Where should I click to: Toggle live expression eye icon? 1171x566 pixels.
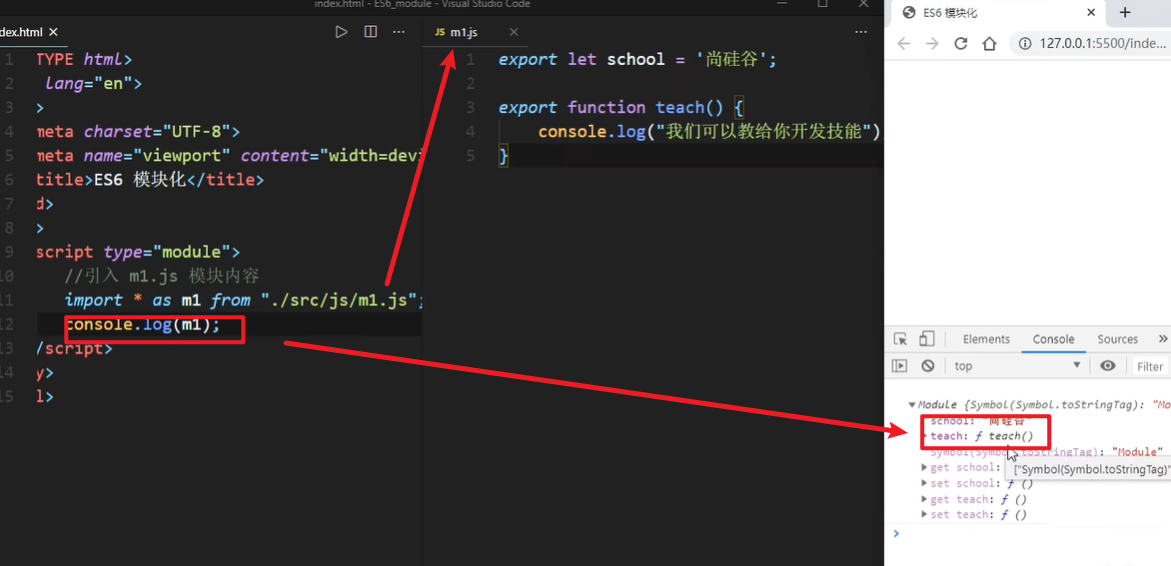click(1108, 366)
